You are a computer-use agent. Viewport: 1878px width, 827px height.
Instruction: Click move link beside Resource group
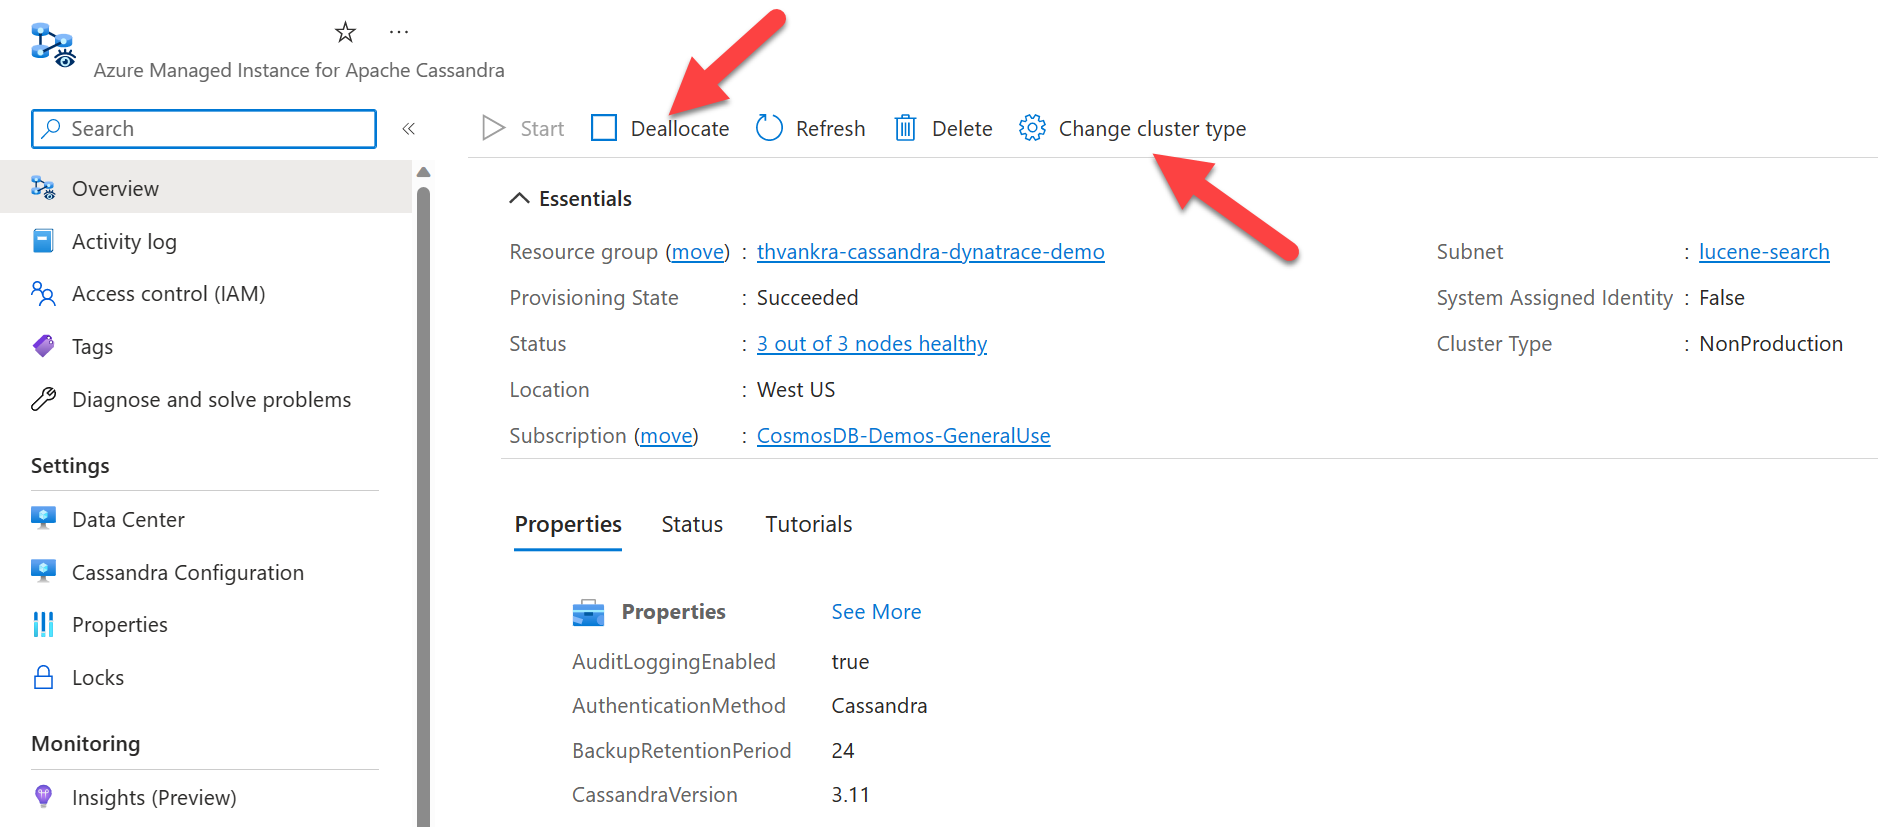click(x=698, y=251)
